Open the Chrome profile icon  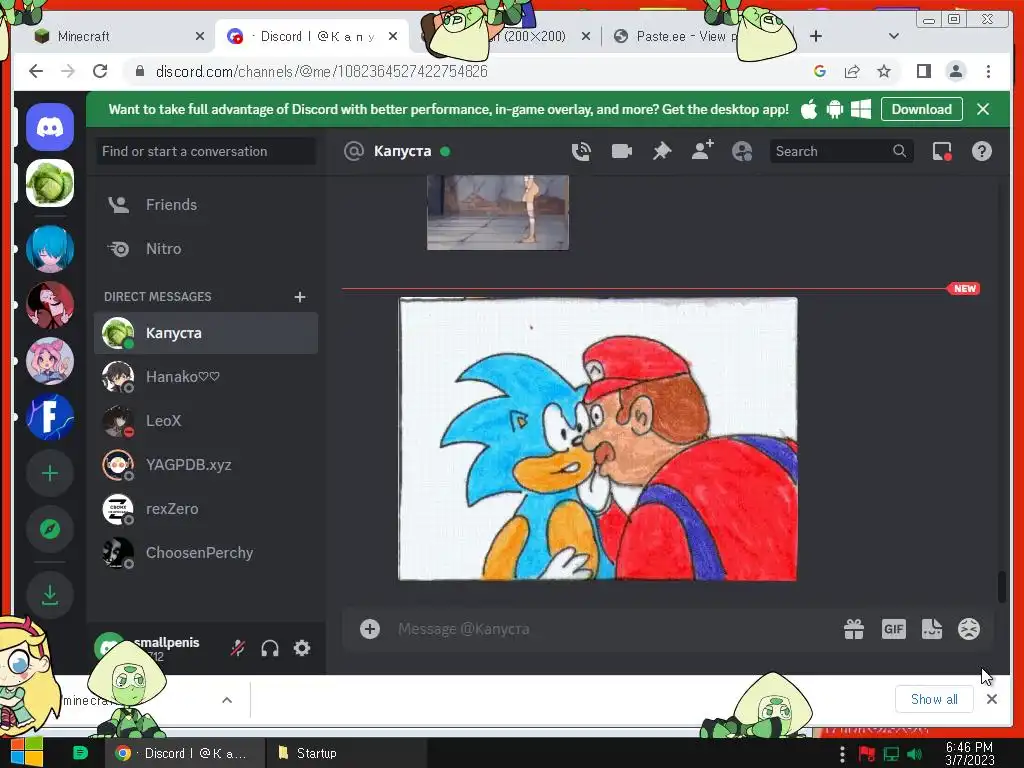(x=955, y=71)
